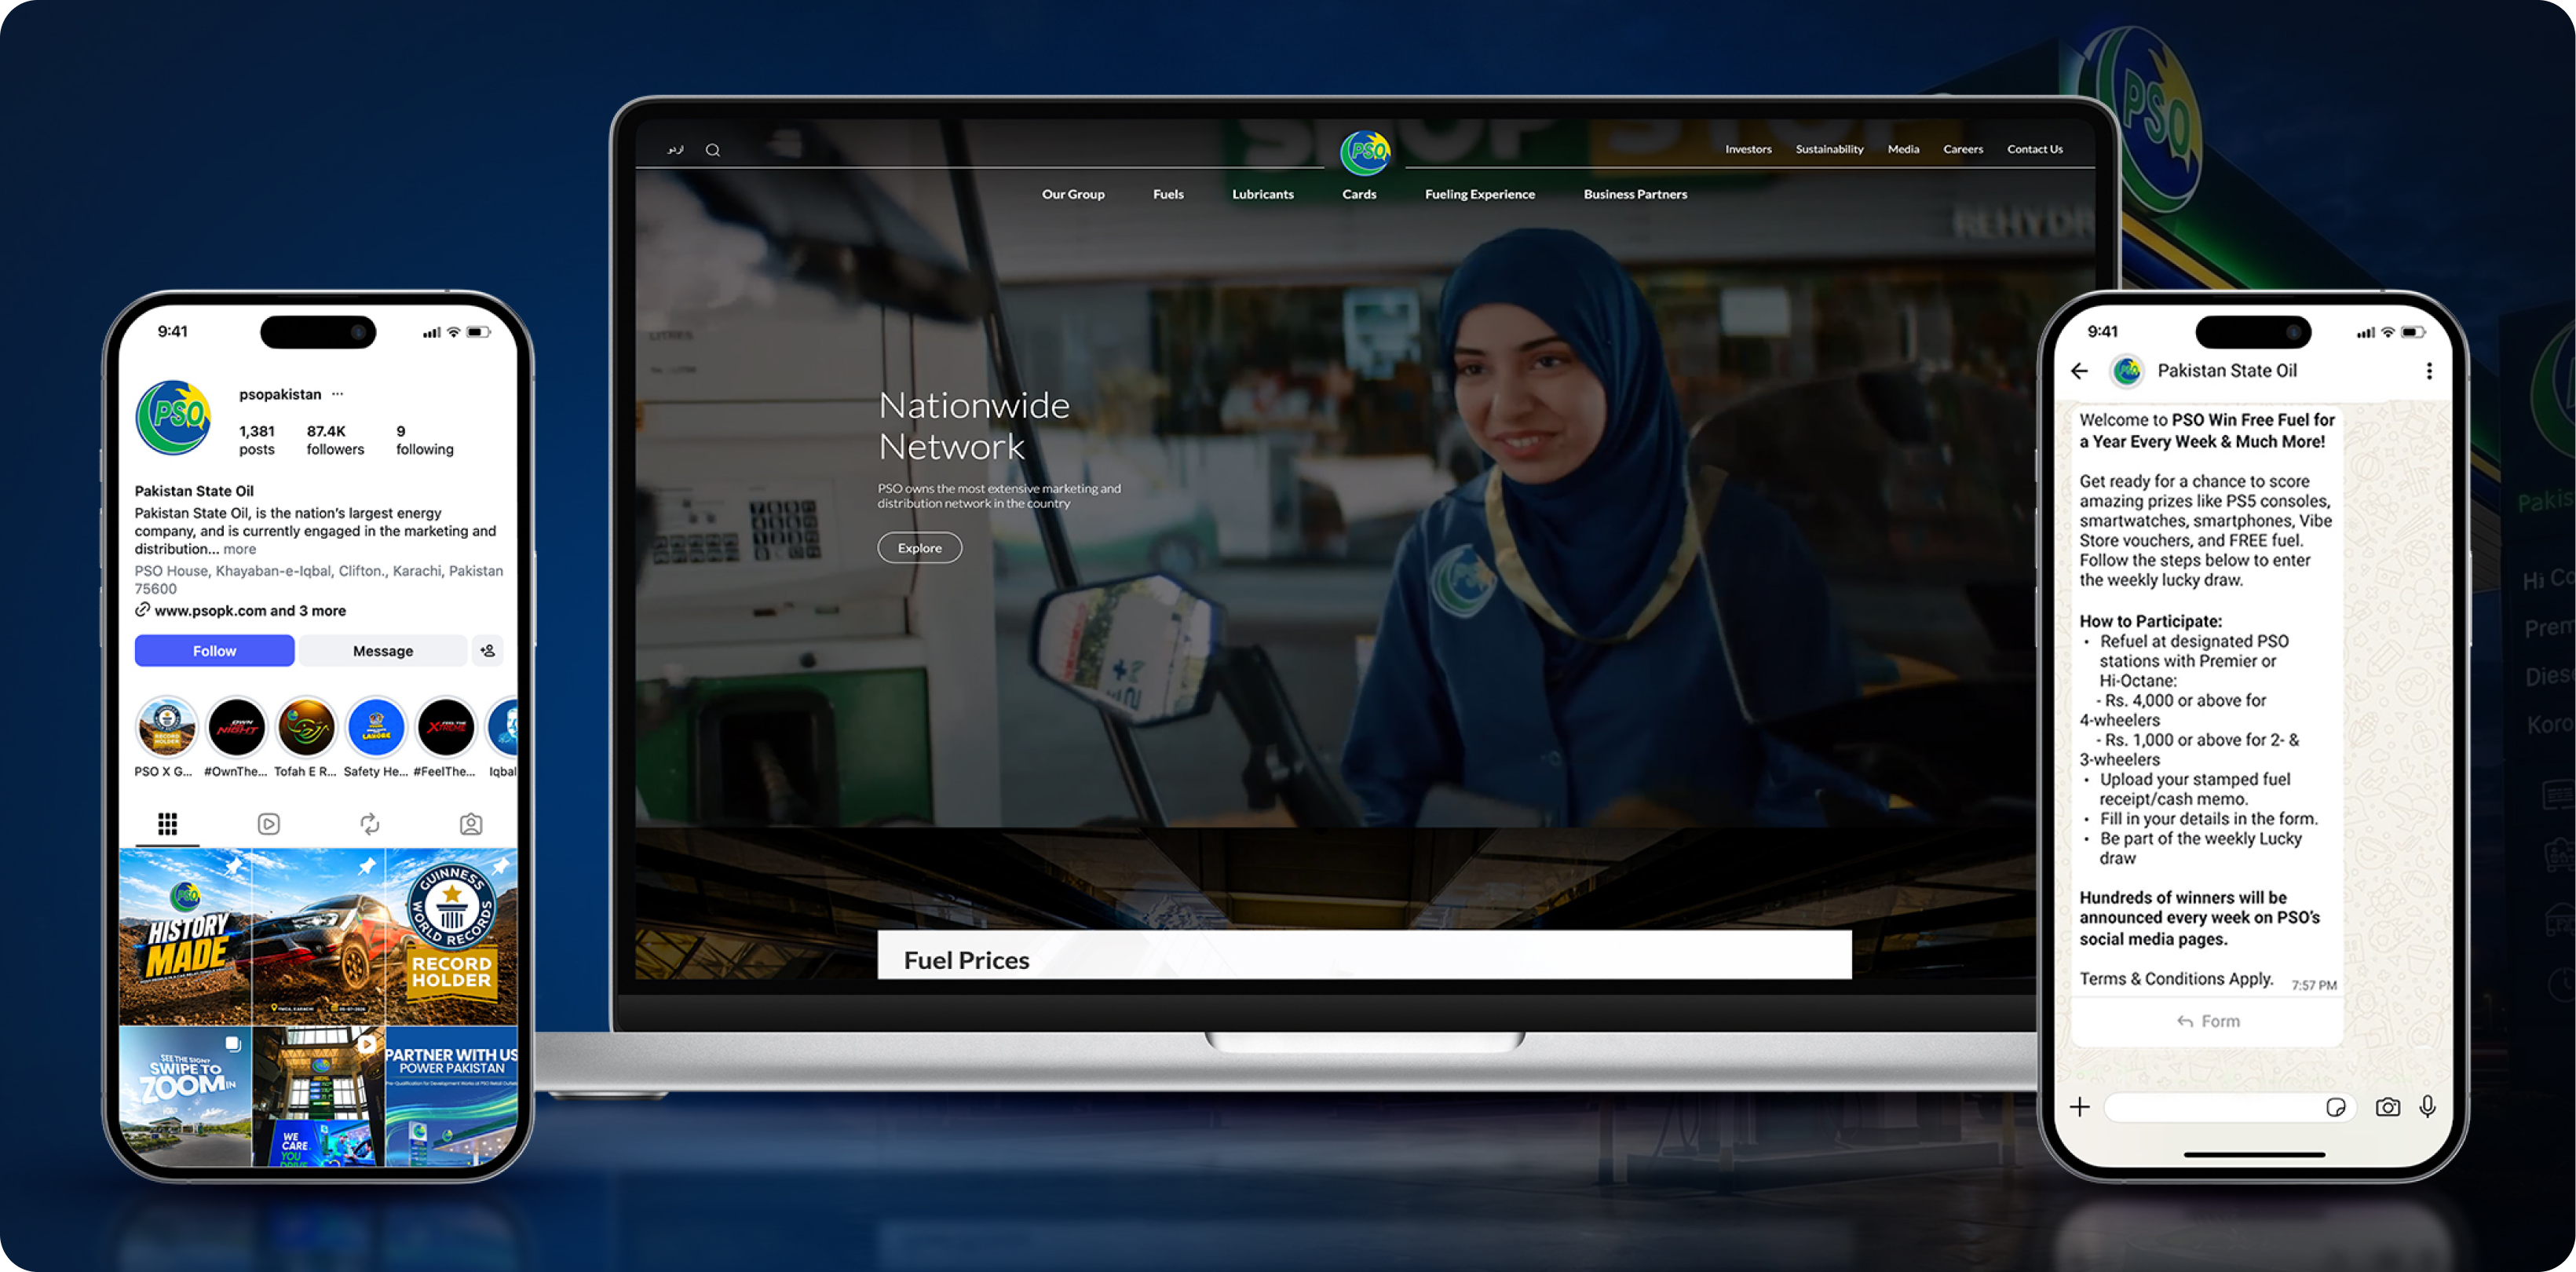This screenshot has height=1272, width=2576.
Task: Open the Swipe to Zoom post
Action: tap(185, 1097)
